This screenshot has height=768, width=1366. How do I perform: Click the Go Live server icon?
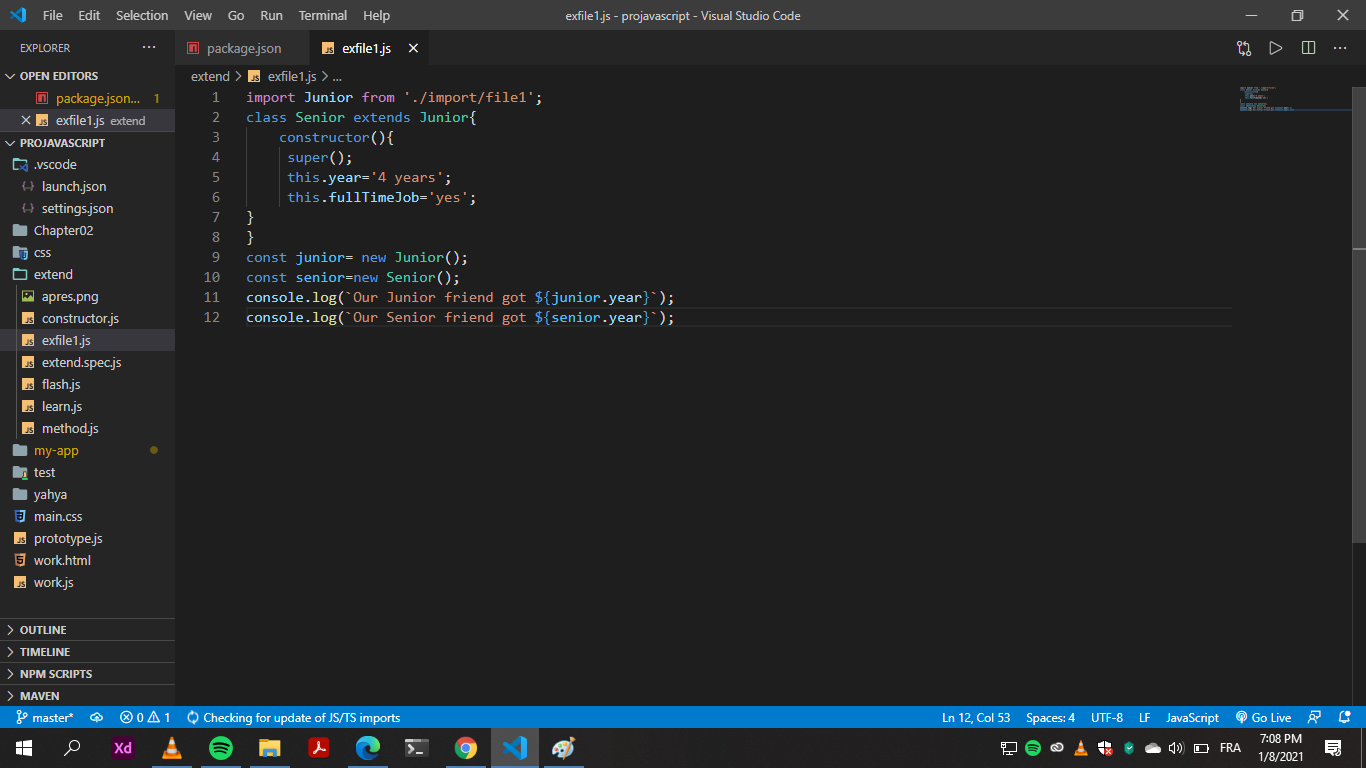(1263, 717)
